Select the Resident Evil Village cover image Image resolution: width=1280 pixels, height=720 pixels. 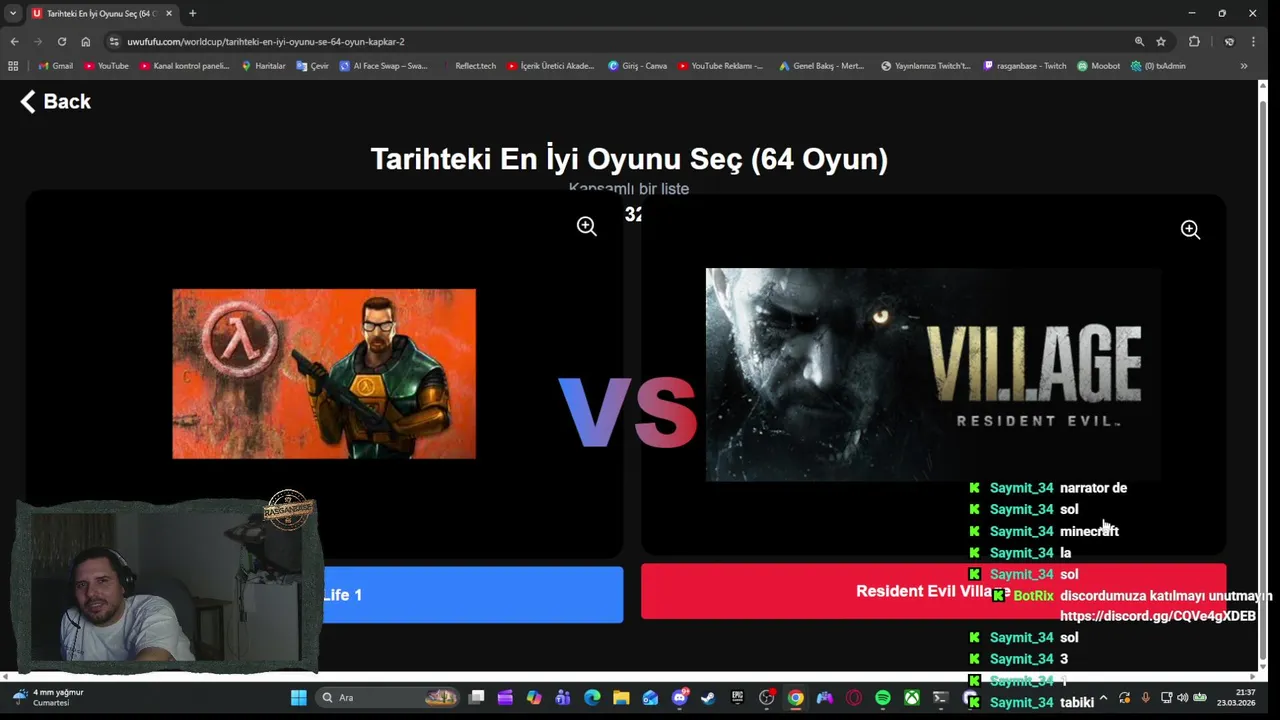click(933, 374)
